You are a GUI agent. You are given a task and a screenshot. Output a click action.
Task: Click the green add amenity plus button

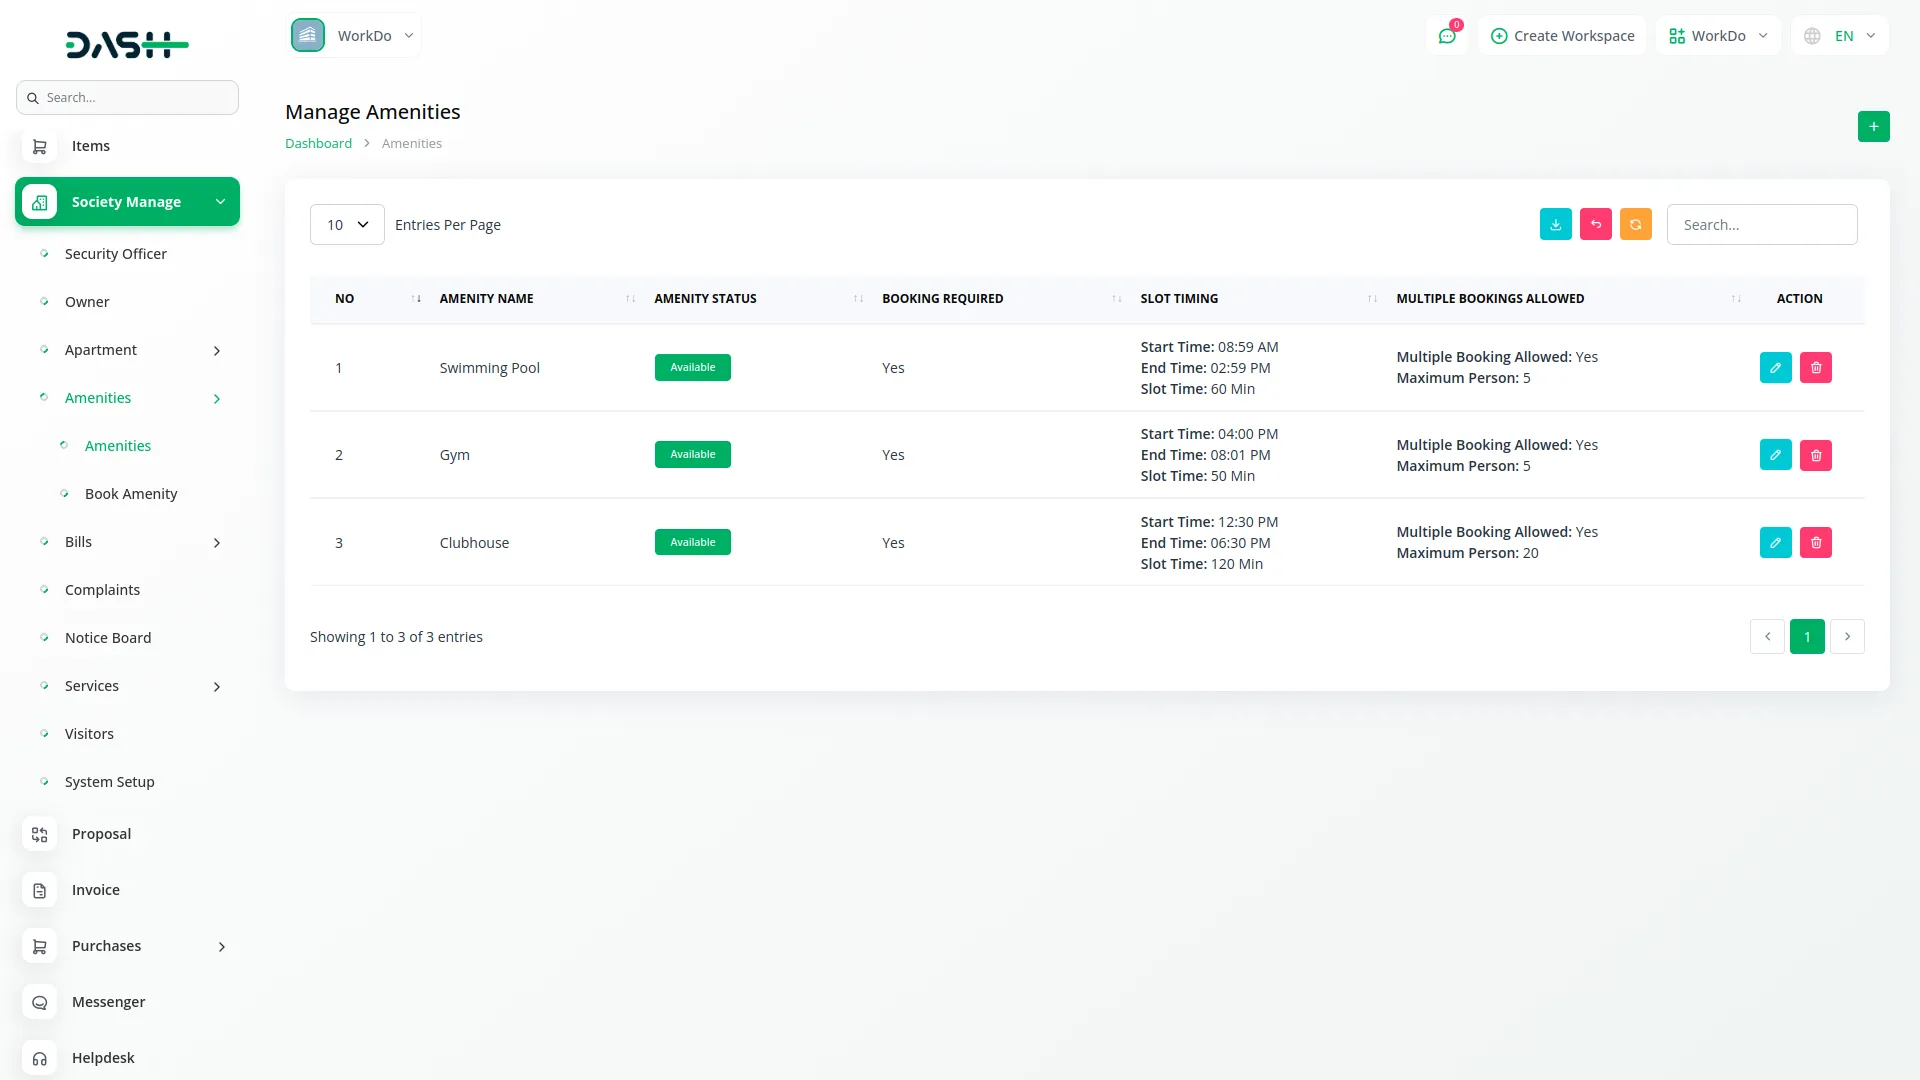pyautogui.click(x=1873, y=127)
